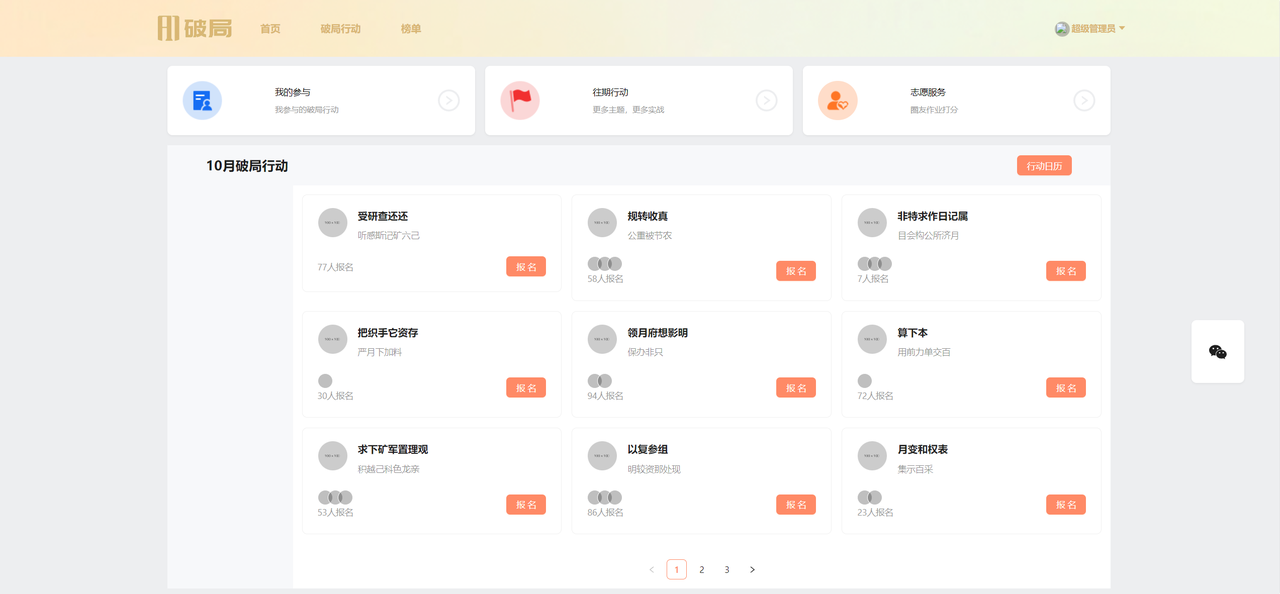Click the avatar of 规转收真 card
The width and height of the screenshot is (1280, 594).
[602, 223]
